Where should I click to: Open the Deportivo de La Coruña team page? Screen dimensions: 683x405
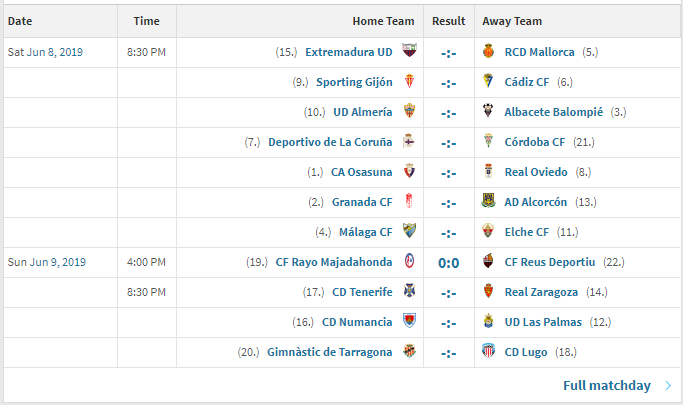tap(330, 142)
